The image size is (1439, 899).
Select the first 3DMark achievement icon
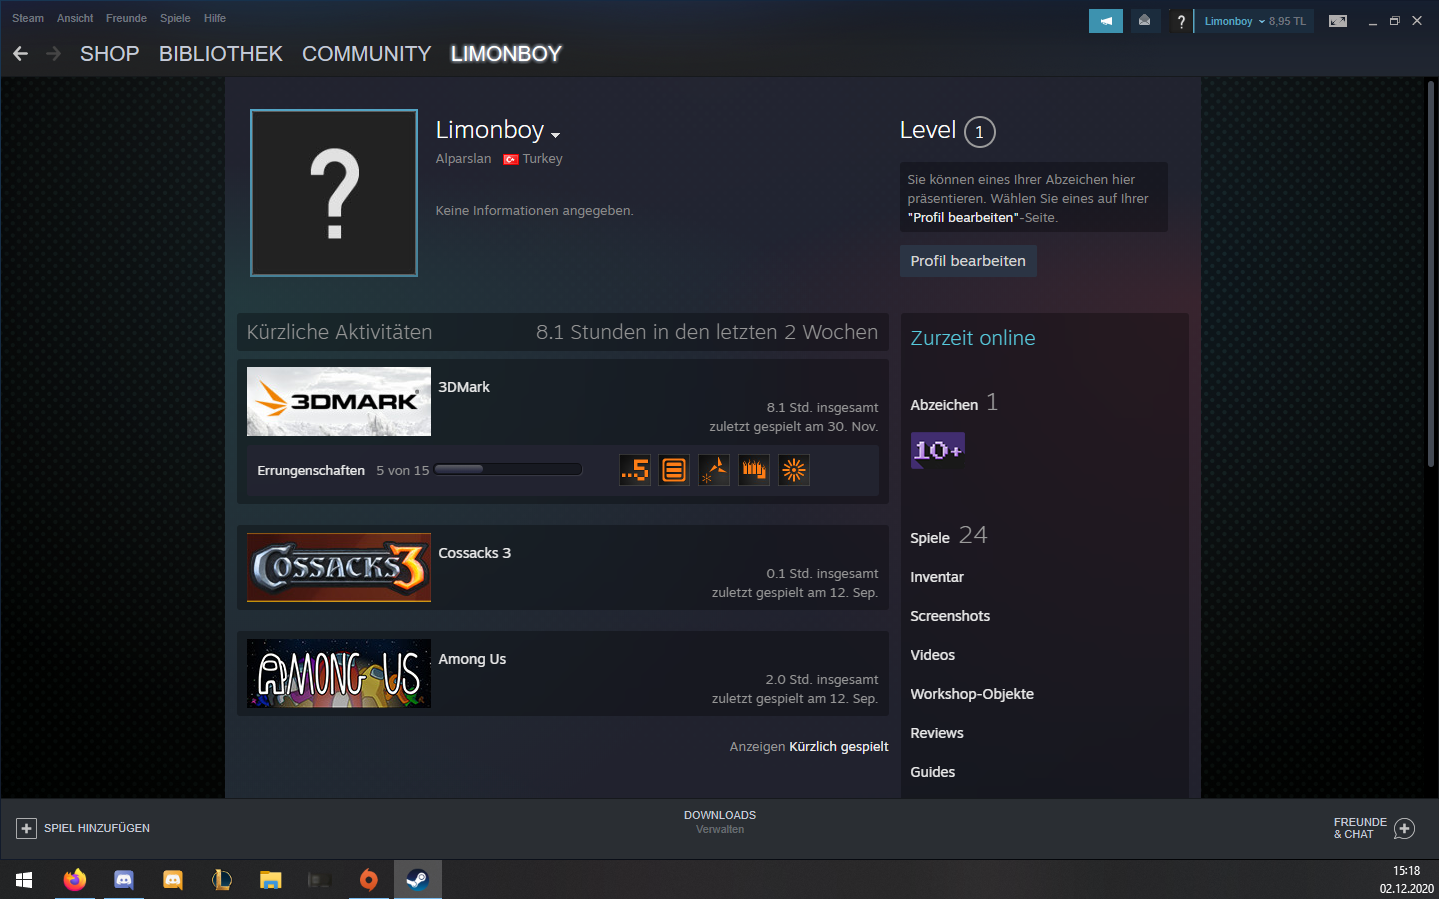[635, 470]
